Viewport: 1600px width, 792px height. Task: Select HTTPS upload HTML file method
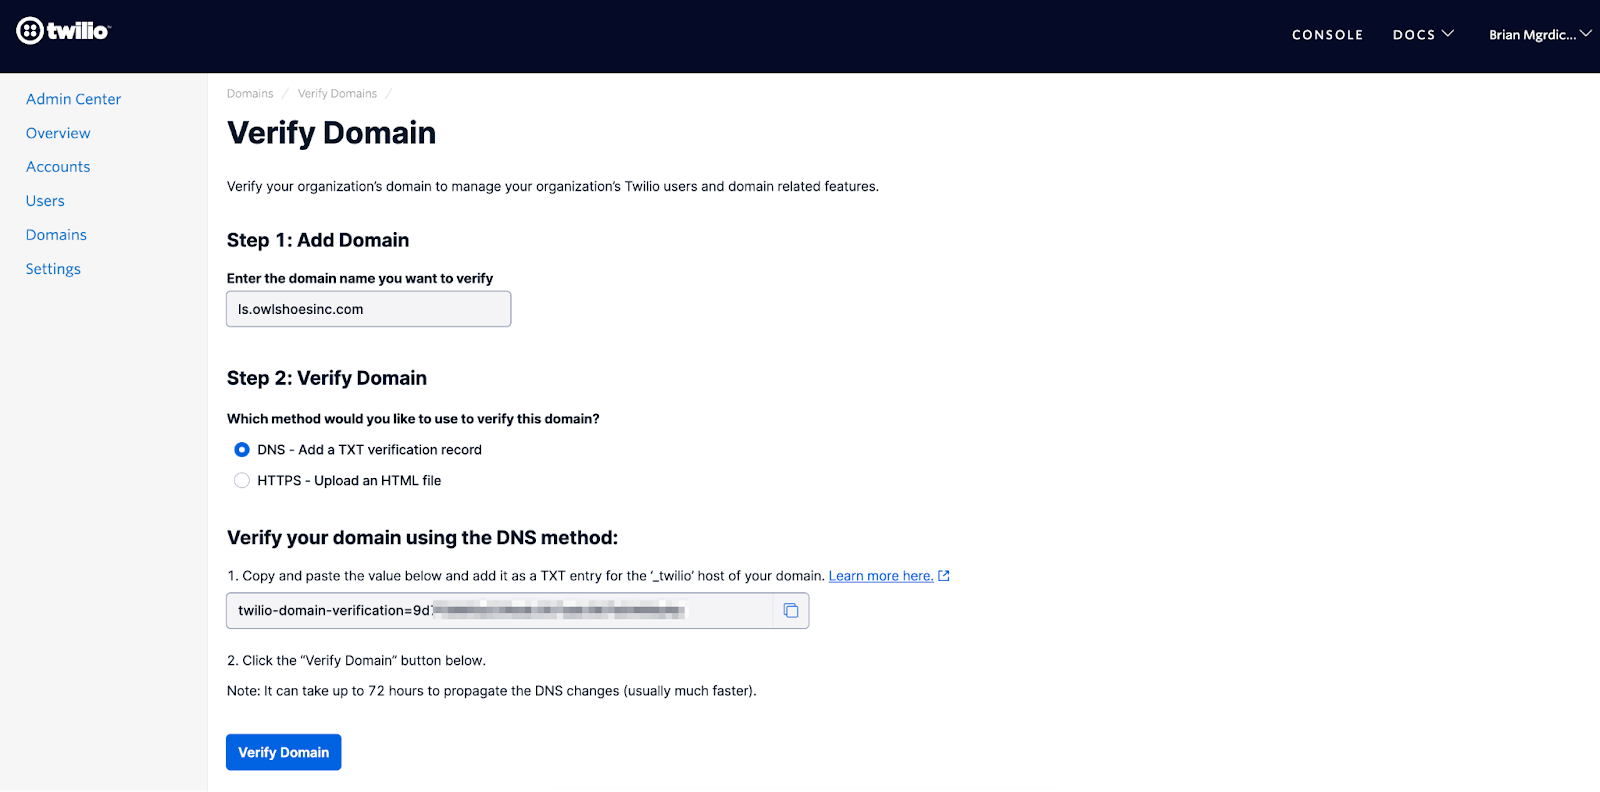pyautogui.click(x=242, y=481)
